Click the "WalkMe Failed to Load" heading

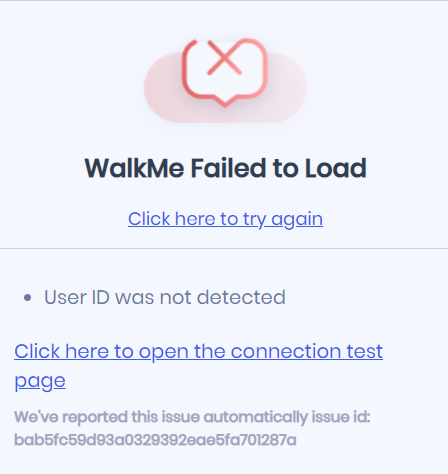pos(225,168)
